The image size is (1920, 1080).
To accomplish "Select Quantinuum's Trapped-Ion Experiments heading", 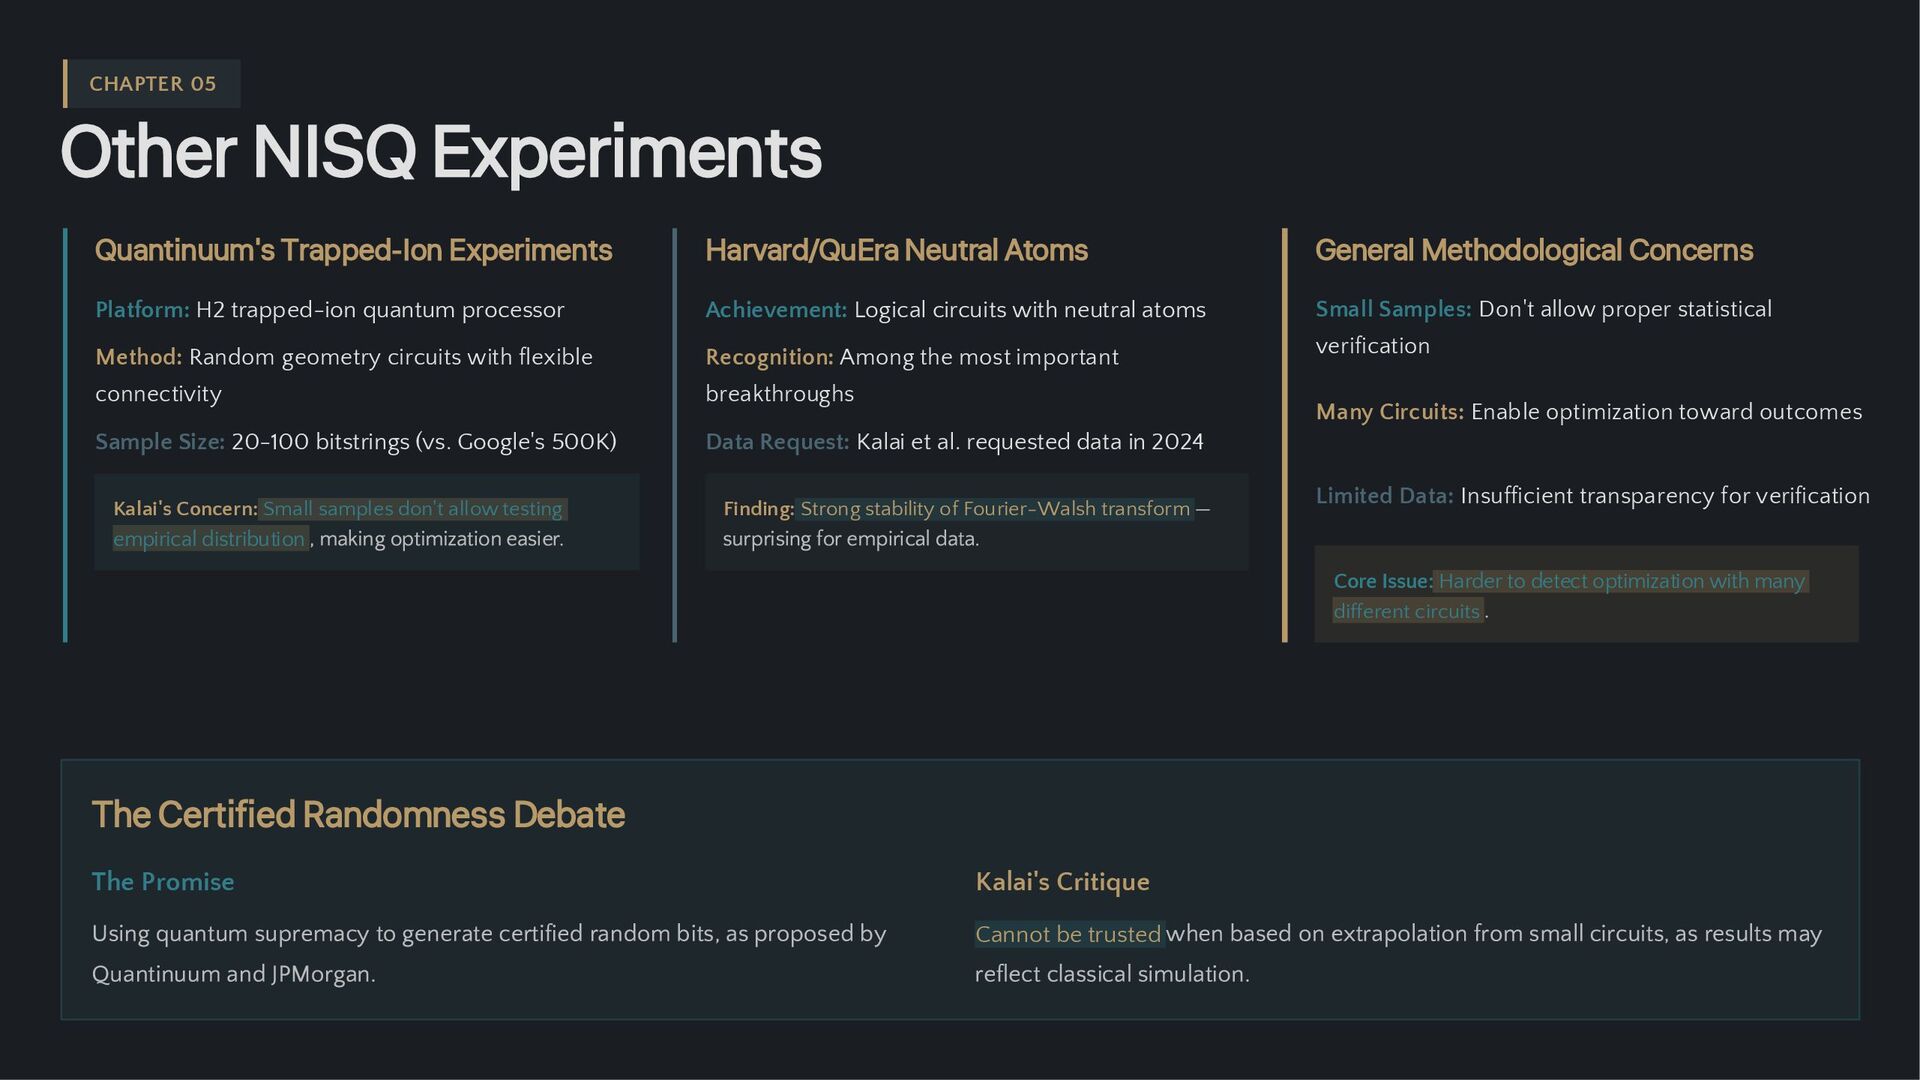I will point(353,250).
